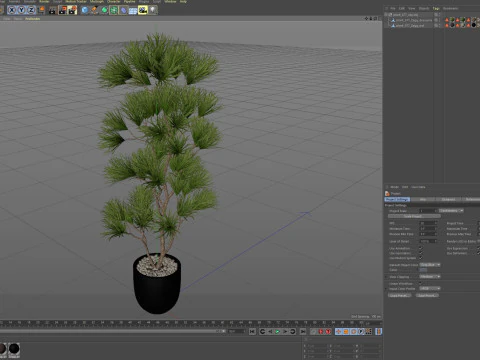The width and height of the screenshot is (480, 360).
Task: Open Object Manager Bookmarks menu
Action: (x=450, y=8)
